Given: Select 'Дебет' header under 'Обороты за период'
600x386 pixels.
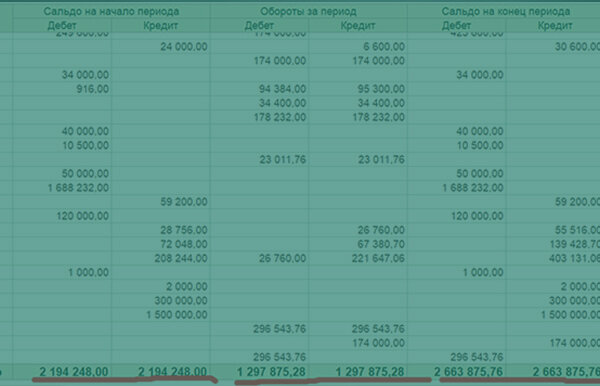Looking at the screenshot, I should (x=259, y=26).
